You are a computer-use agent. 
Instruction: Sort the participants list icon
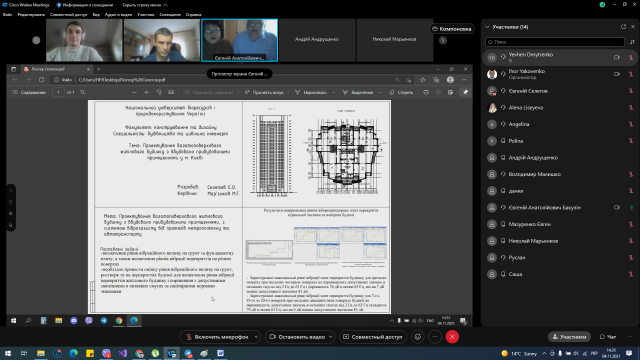(x=632, y=42)
